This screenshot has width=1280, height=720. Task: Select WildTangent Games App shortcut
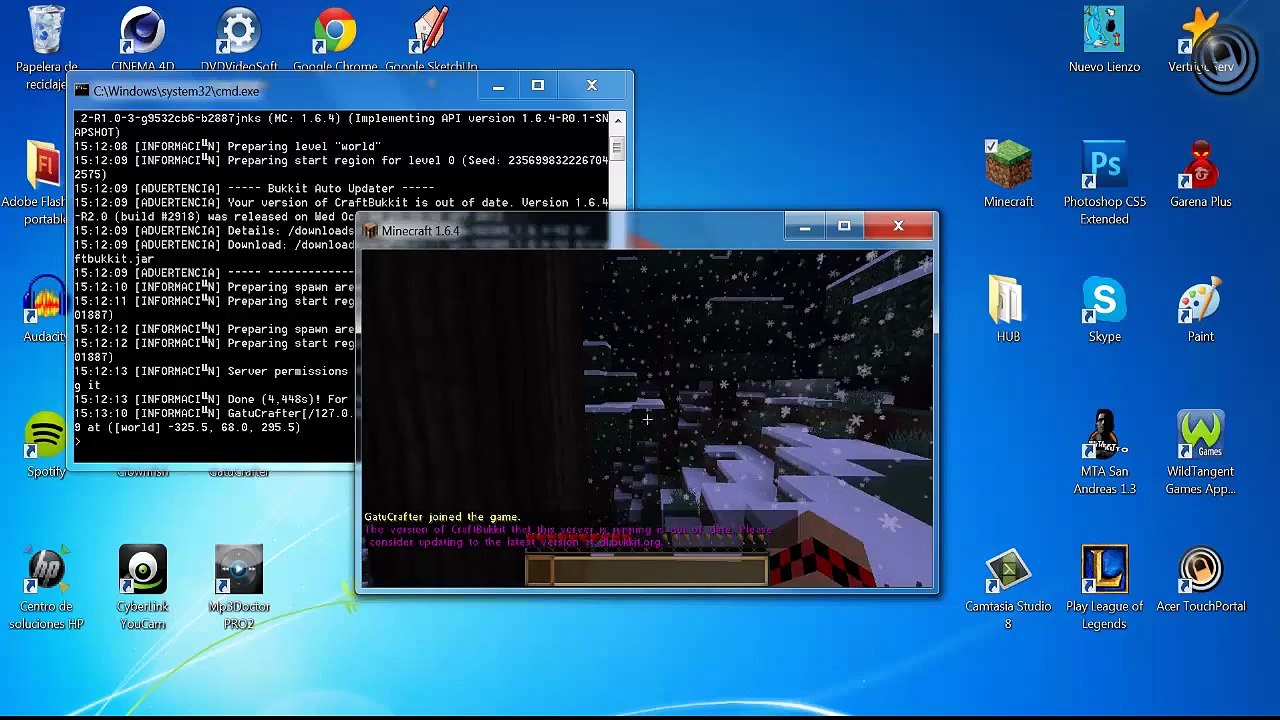pyautogui.click(x=1200, y=435)
